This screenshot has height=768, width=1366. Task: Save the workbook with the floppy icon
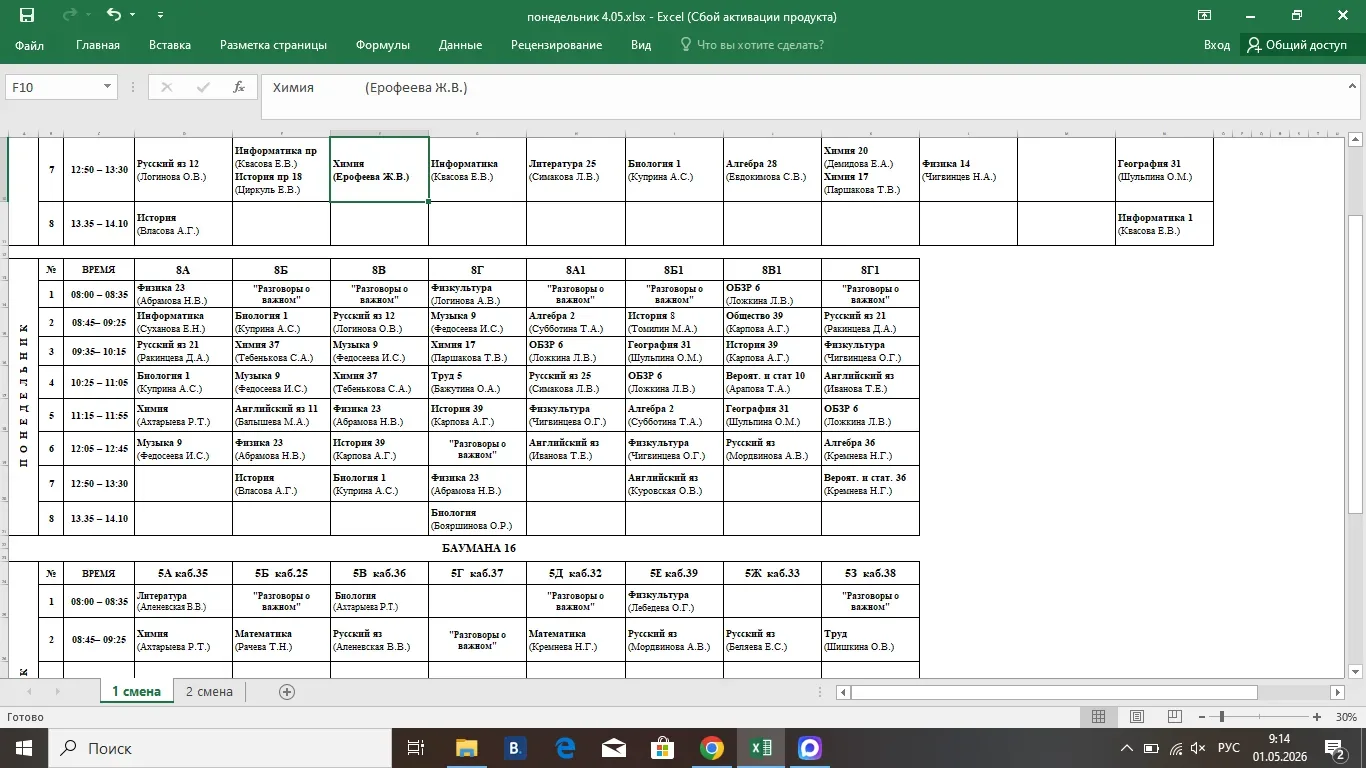pyautogui.click(x=27, y=15)
